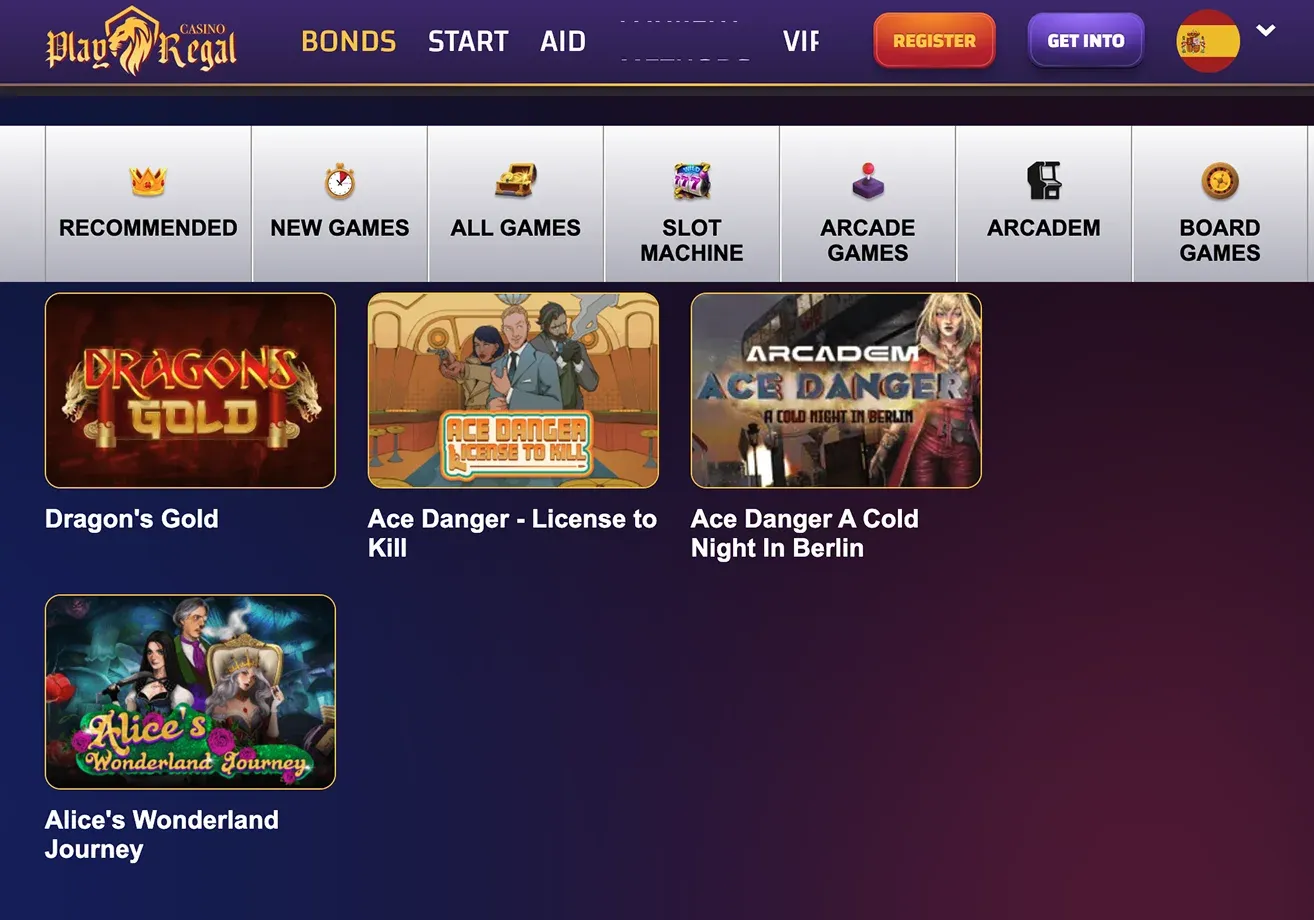
Task: Go to START in the top navigation
Action: (468, 41)
